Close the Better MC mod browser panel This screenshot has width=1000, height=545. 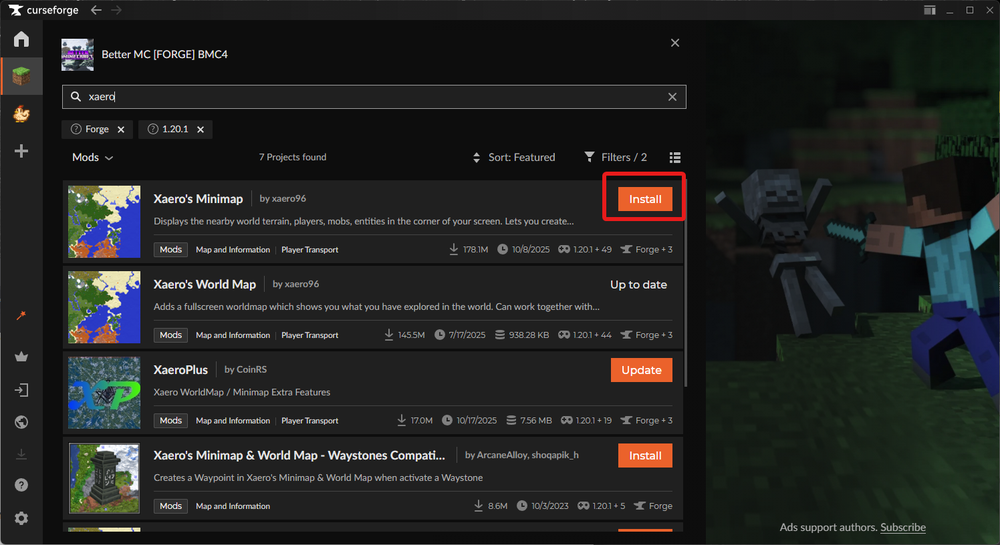click(675, 43)
